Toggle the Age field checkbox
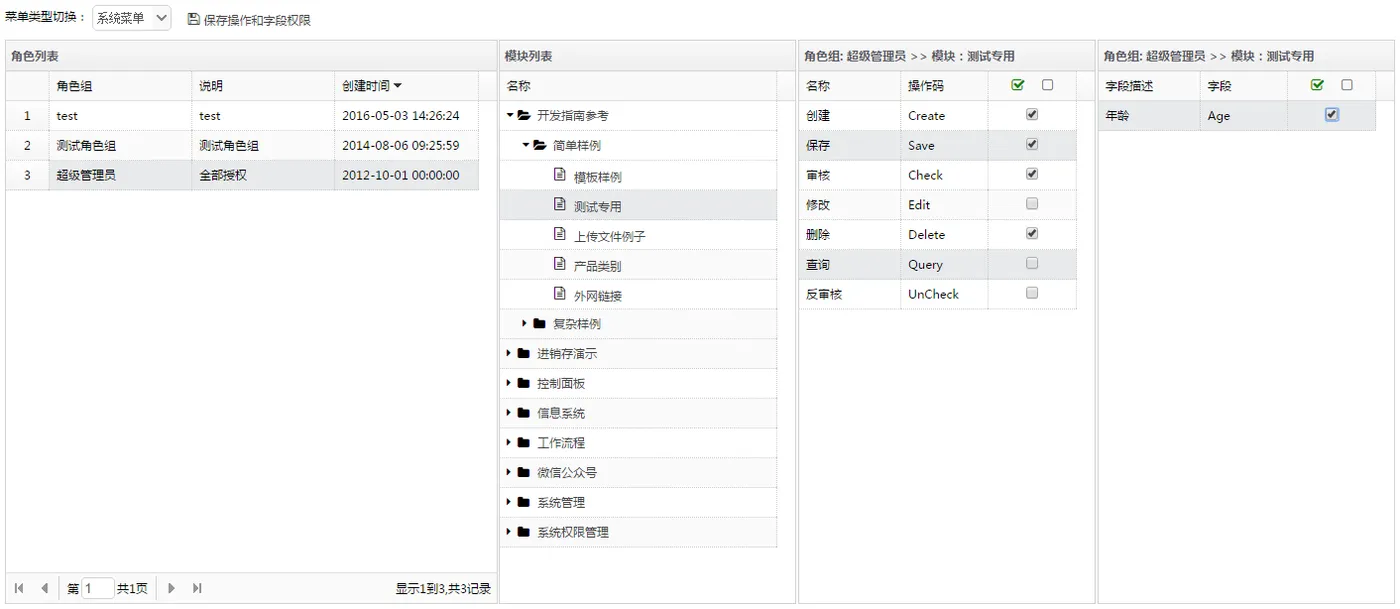 (x=1331, y=115)
